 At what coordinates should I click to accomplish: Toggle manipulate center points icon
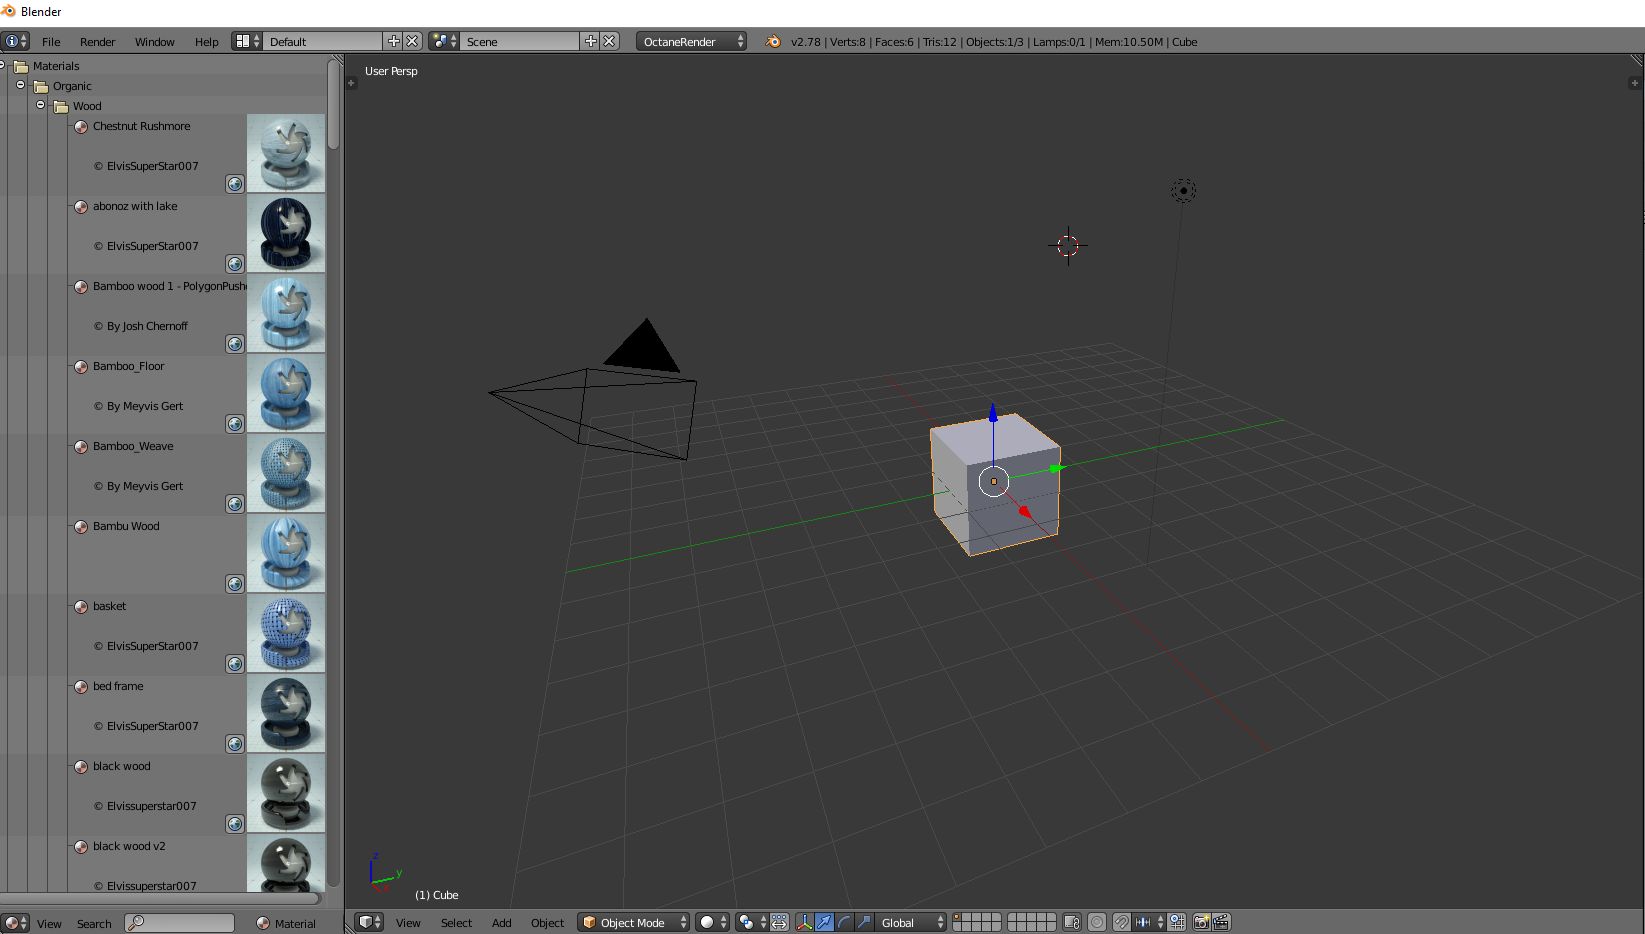[x=779, y=922]
